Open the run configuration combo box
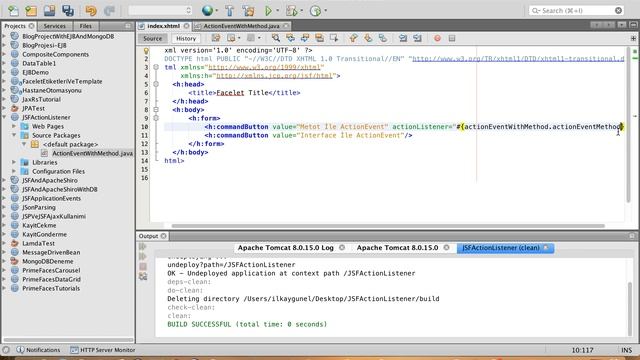Viewport: 640px width, 360px height. click(x=160, y=11)
